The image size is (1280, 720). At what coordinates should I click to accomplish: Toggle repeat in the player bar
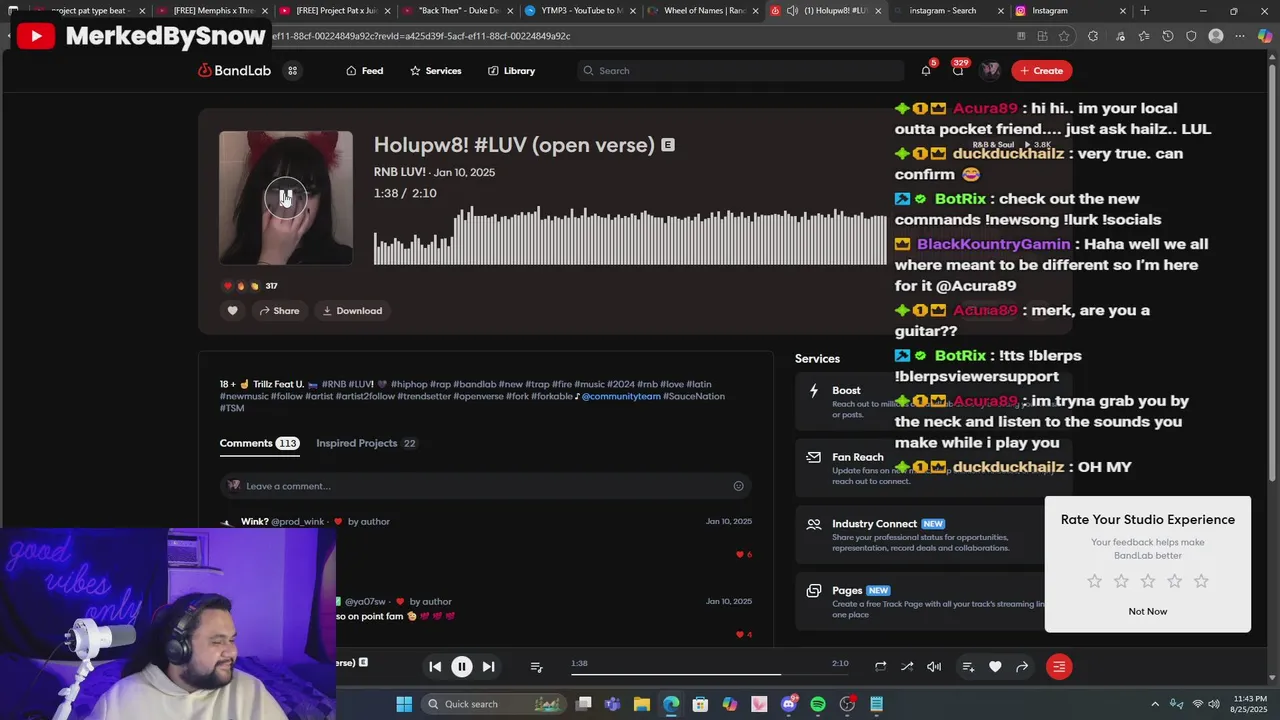coord(880,666)
